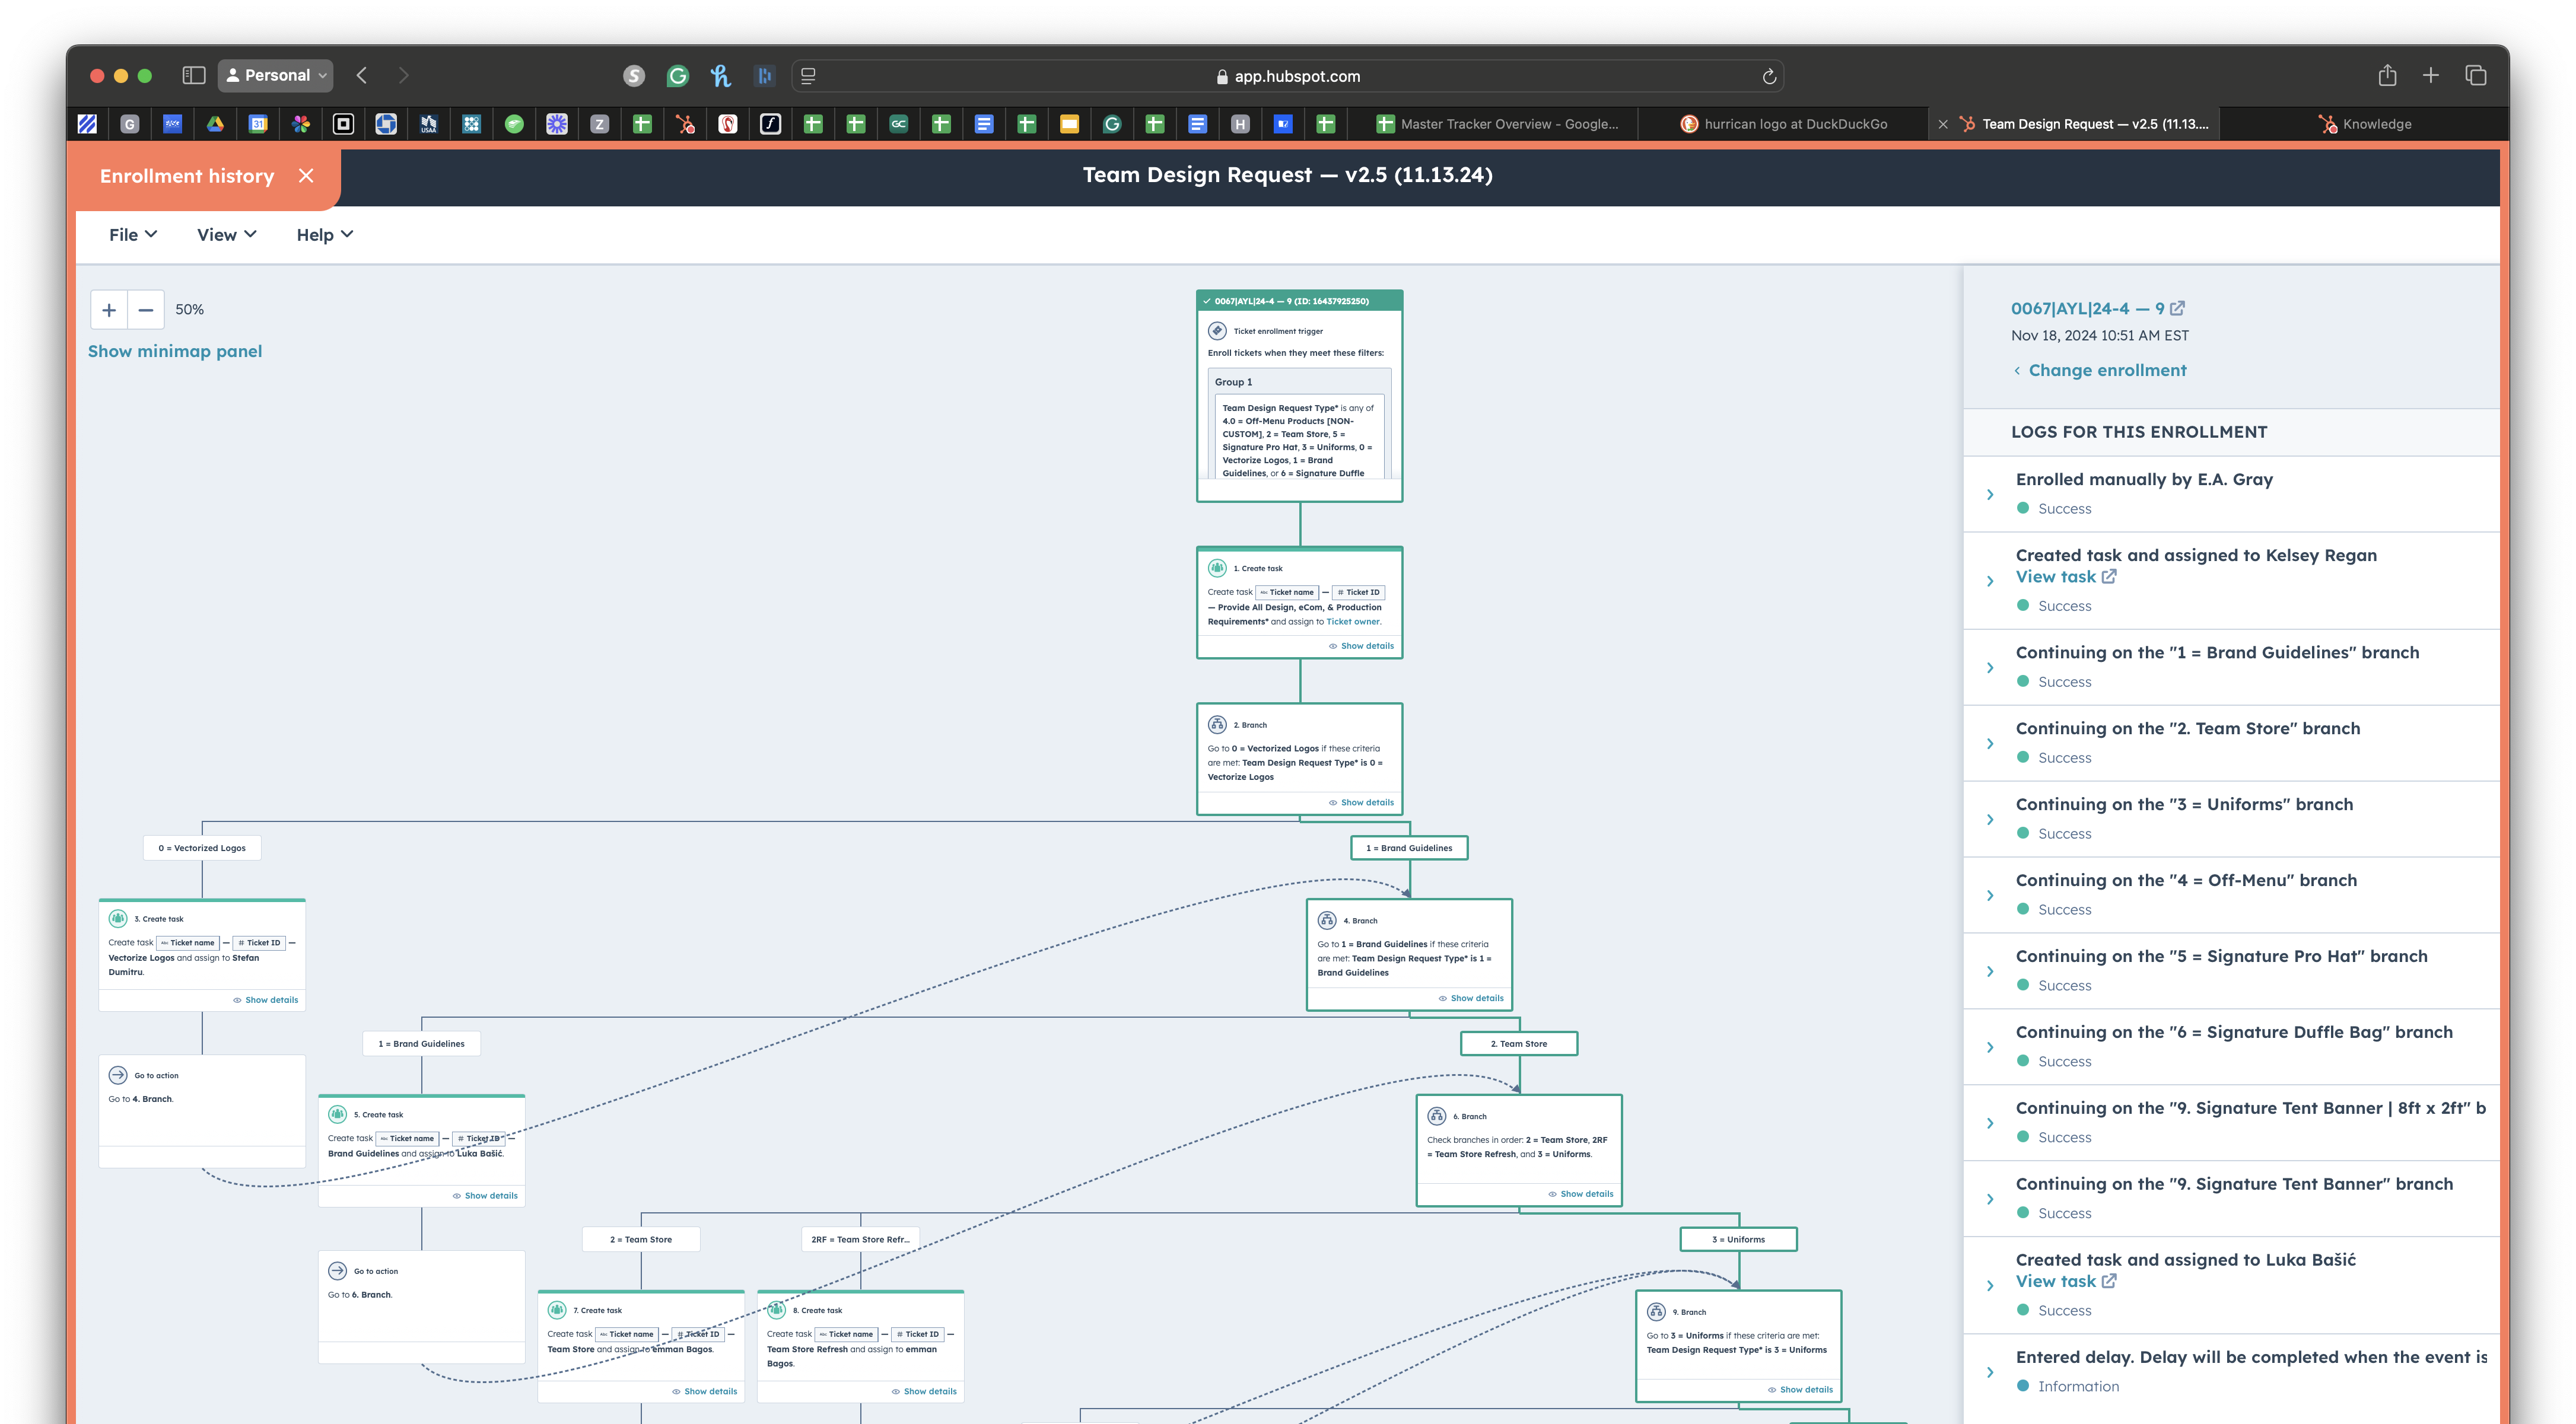
Task: Open the View menu
Action: click(227, 235)
